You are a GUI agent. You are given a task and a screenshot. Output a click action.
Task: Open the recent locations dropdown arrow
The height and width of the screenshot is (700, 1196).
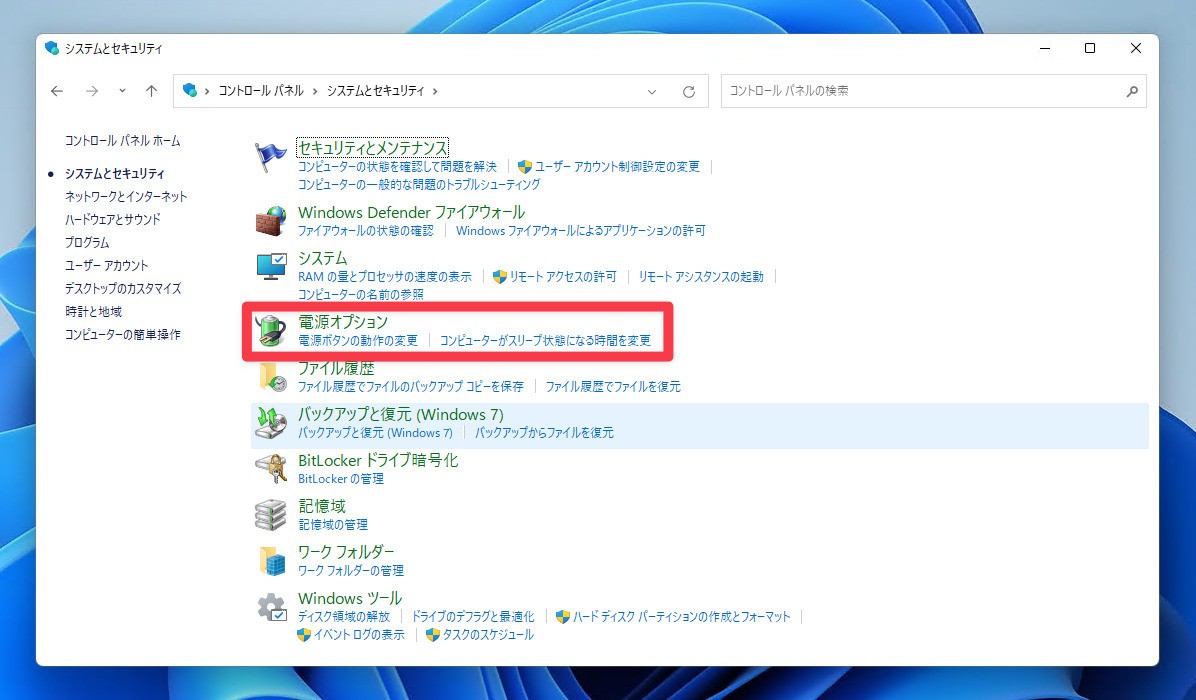click(122, 91)
